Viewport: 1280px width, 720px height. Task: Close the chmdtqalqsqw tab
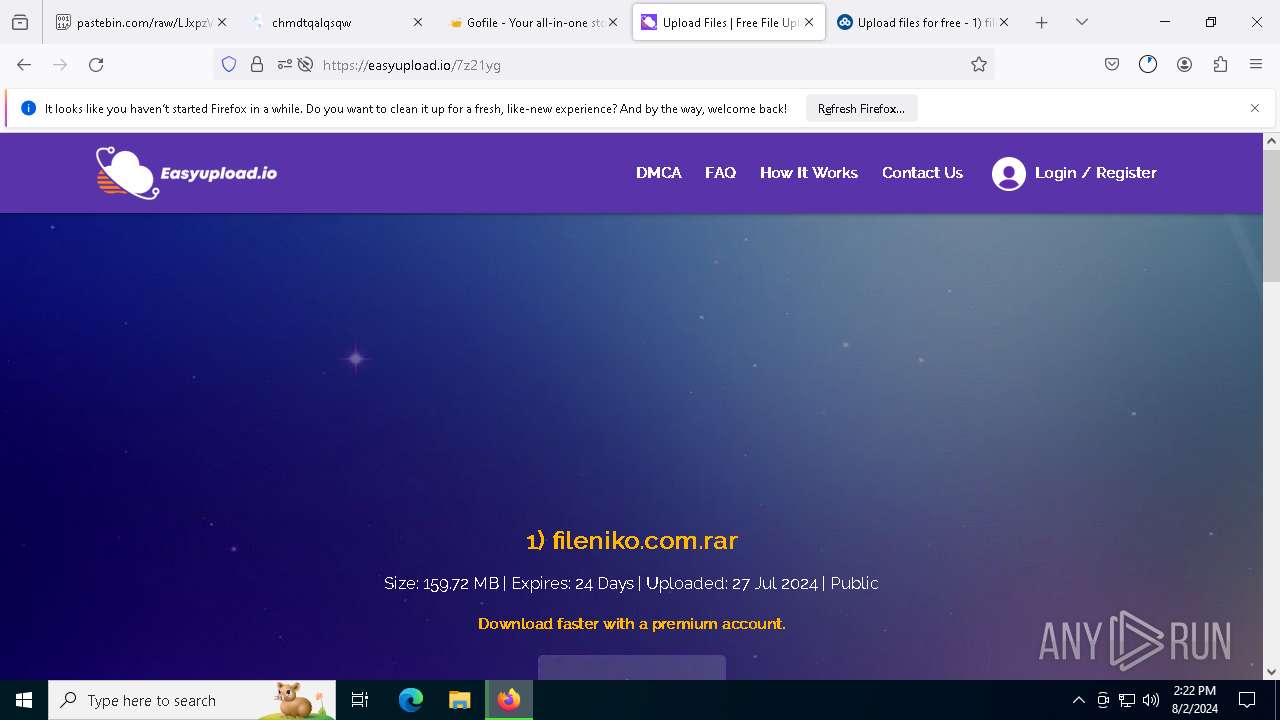pyautogui.click(x=418, y=22)
